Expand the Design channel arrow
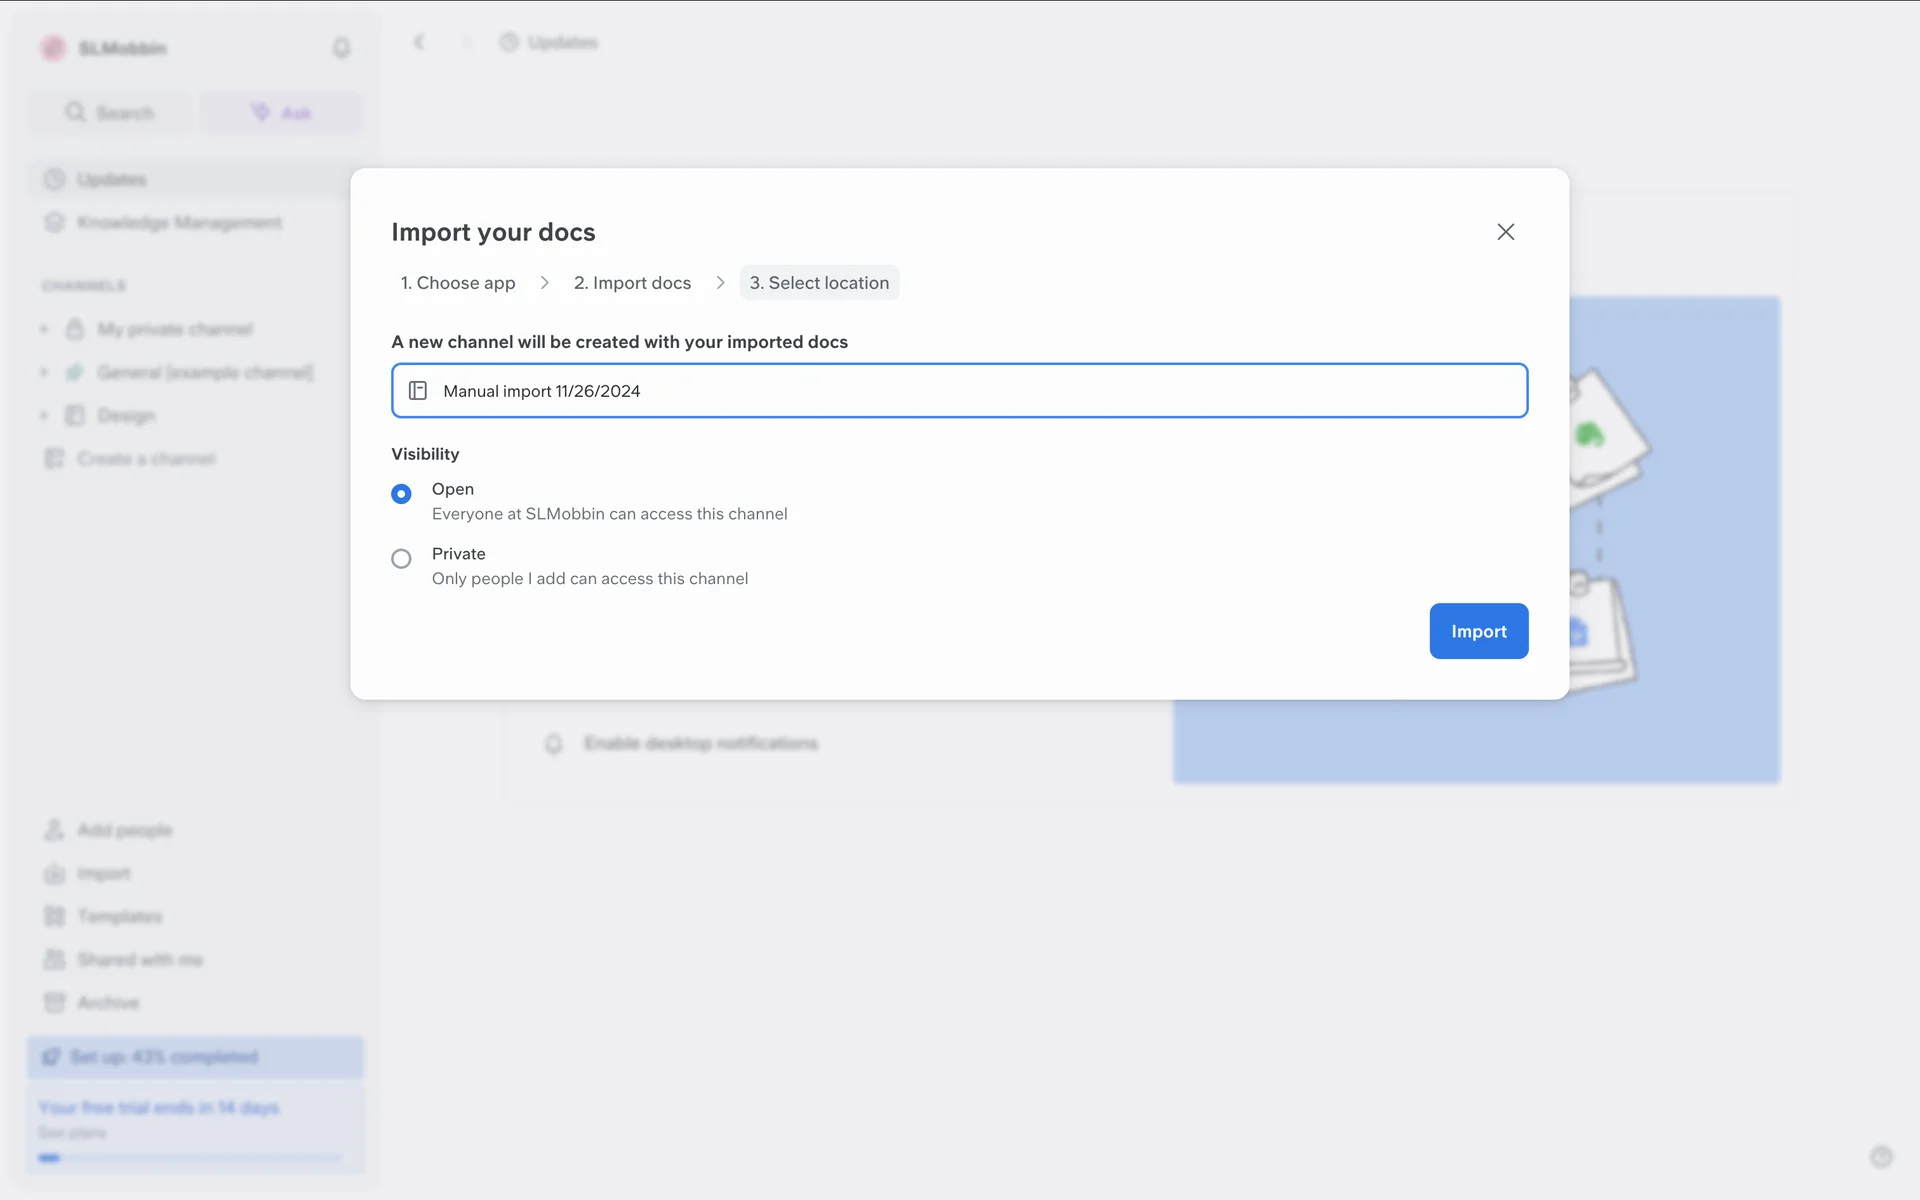The width and height of the screenshot is (1920, 1200). (44, 415)
